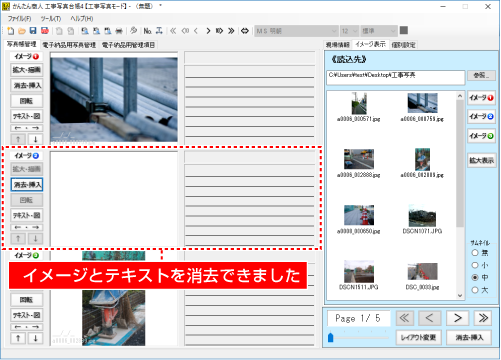This screenshot has height=360, width=501.
Task: Switch to 写真帳管理 tab
Action: tap(22, 44)
